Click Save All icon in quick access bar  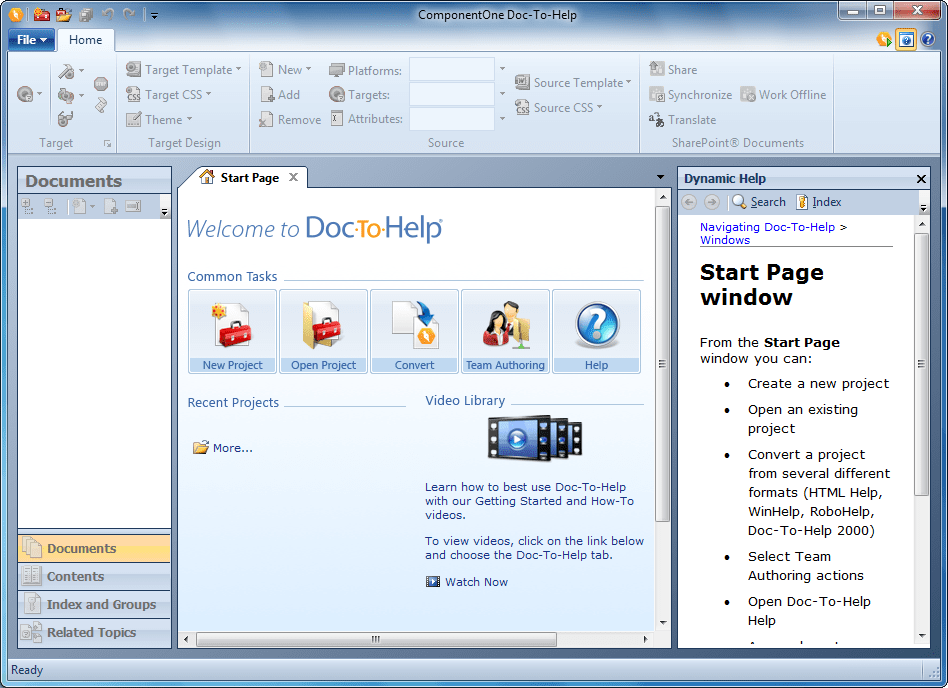point(86,15)
